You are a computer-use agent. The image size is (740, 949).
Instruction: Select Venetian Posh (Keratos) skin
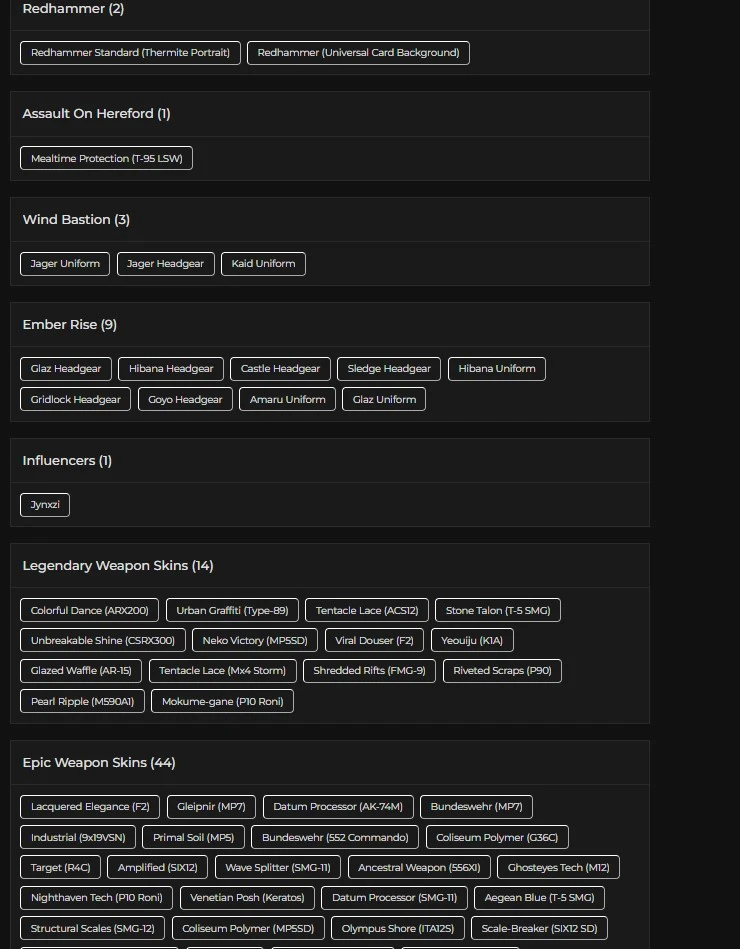pyautogui.click(x=247, y=898)
